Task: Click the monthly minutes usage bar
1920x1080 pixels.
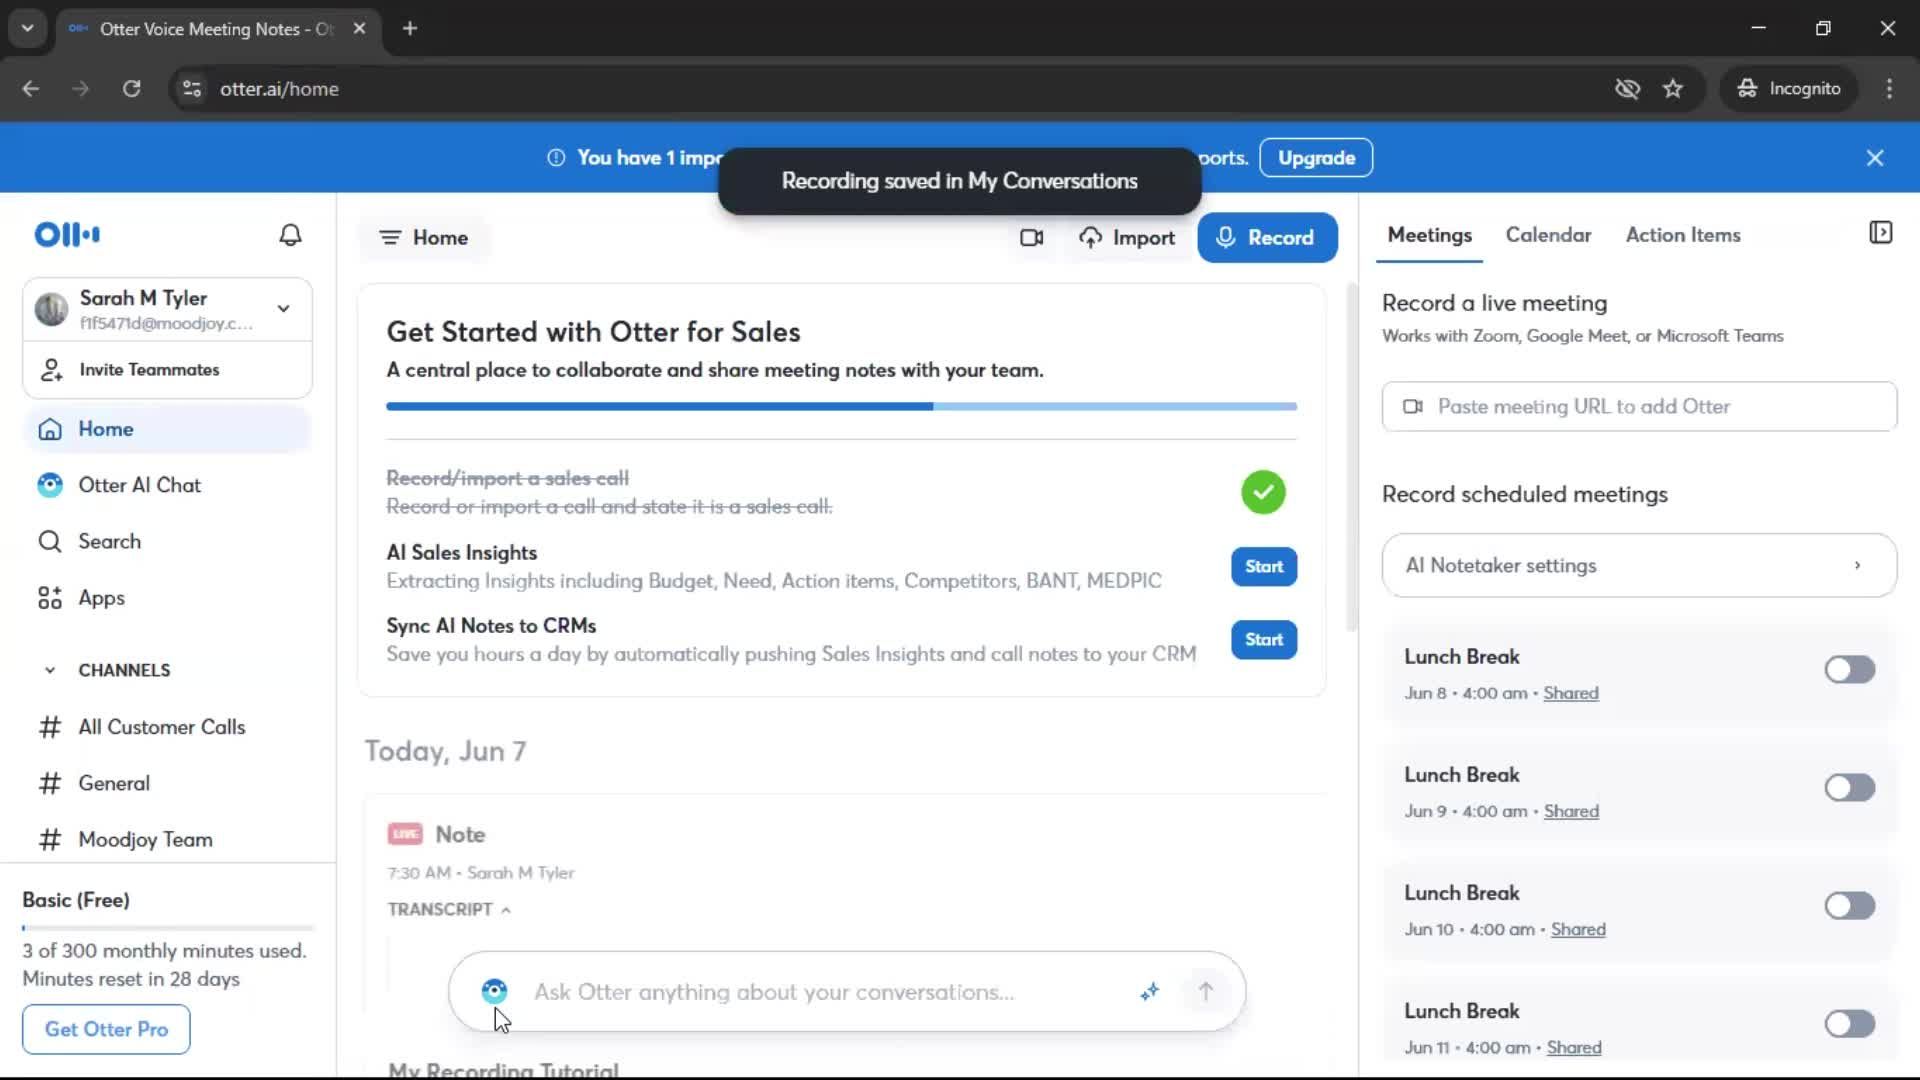Action: (168, 928)
